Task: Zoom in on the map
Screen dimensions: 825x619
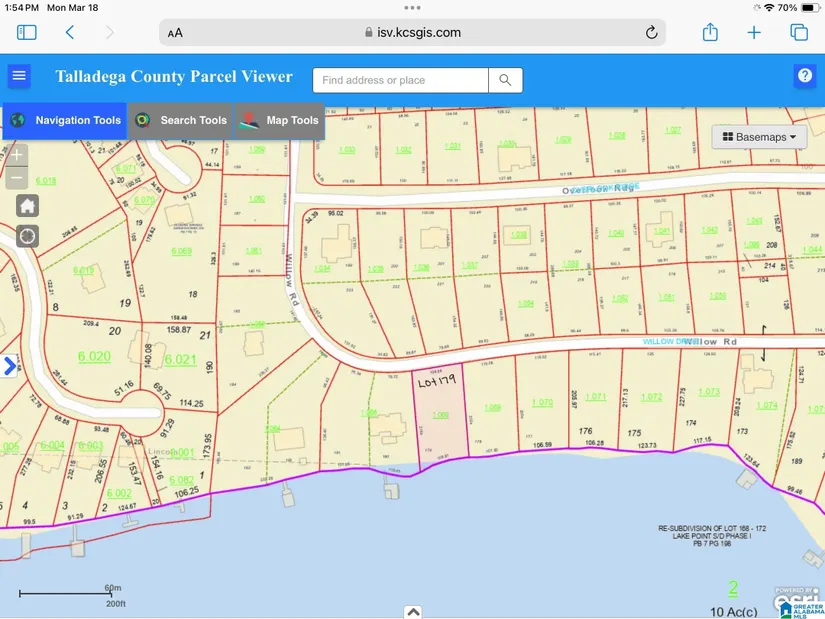Action: (x=17, y=155)
